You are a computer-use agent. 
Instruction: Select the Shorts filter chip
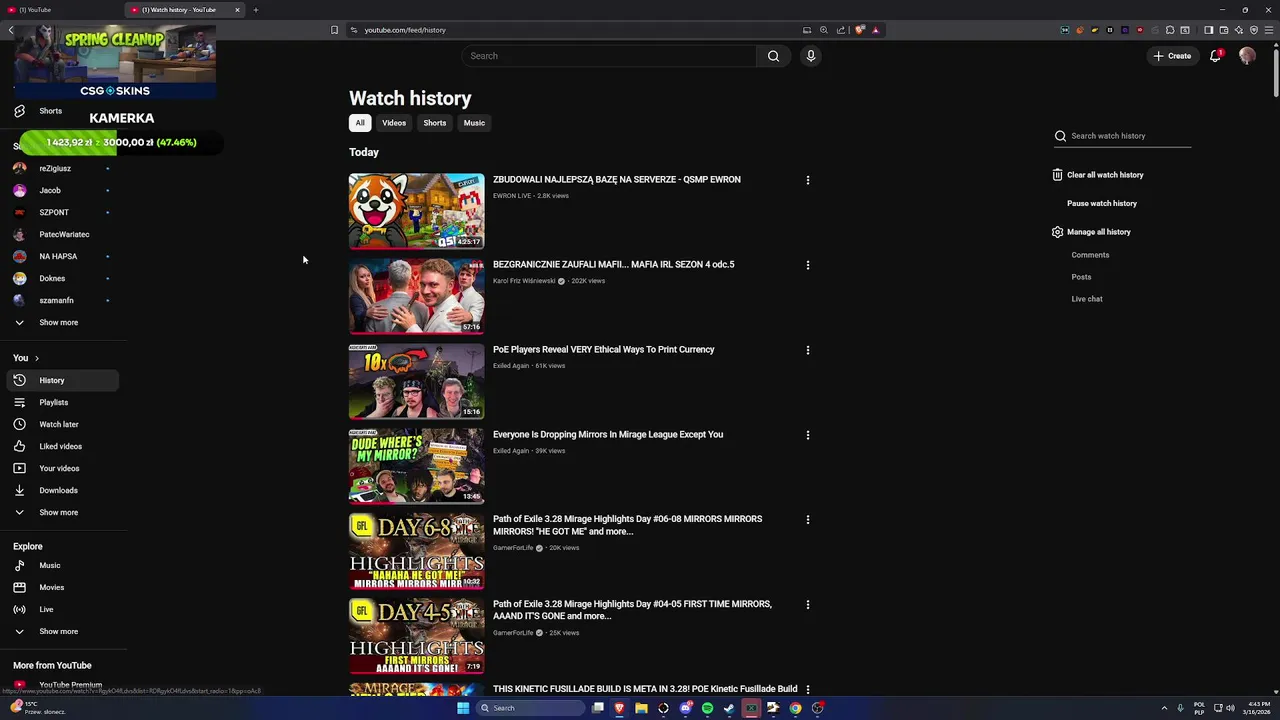tap(434, 123)
